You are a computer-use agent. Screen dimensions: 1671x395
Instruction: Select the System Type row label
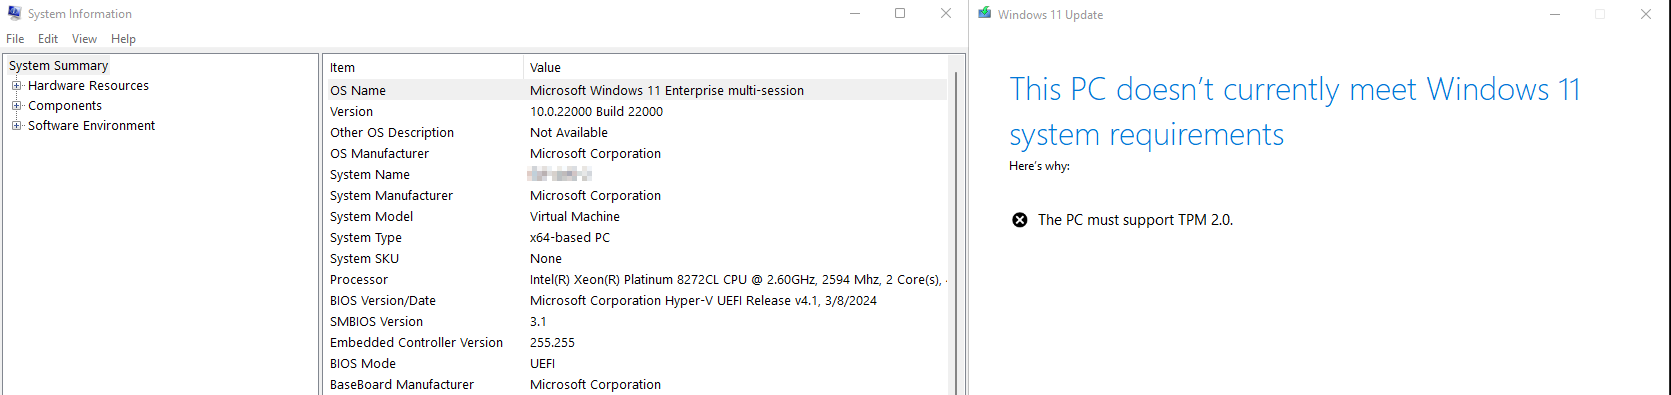click(366, 238)
